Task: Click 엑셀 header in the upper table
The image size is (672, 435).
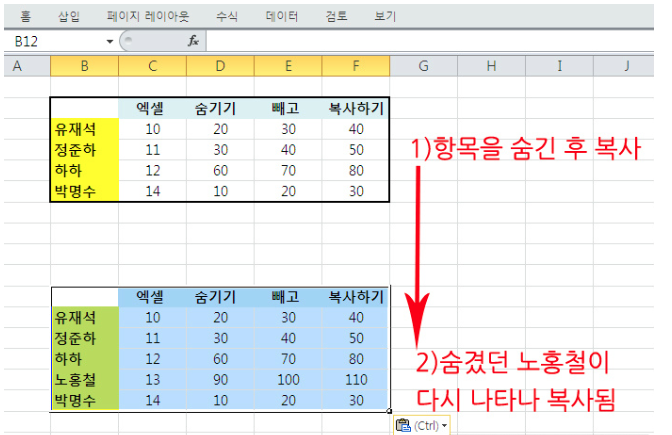Action: [x=153, y=108]
